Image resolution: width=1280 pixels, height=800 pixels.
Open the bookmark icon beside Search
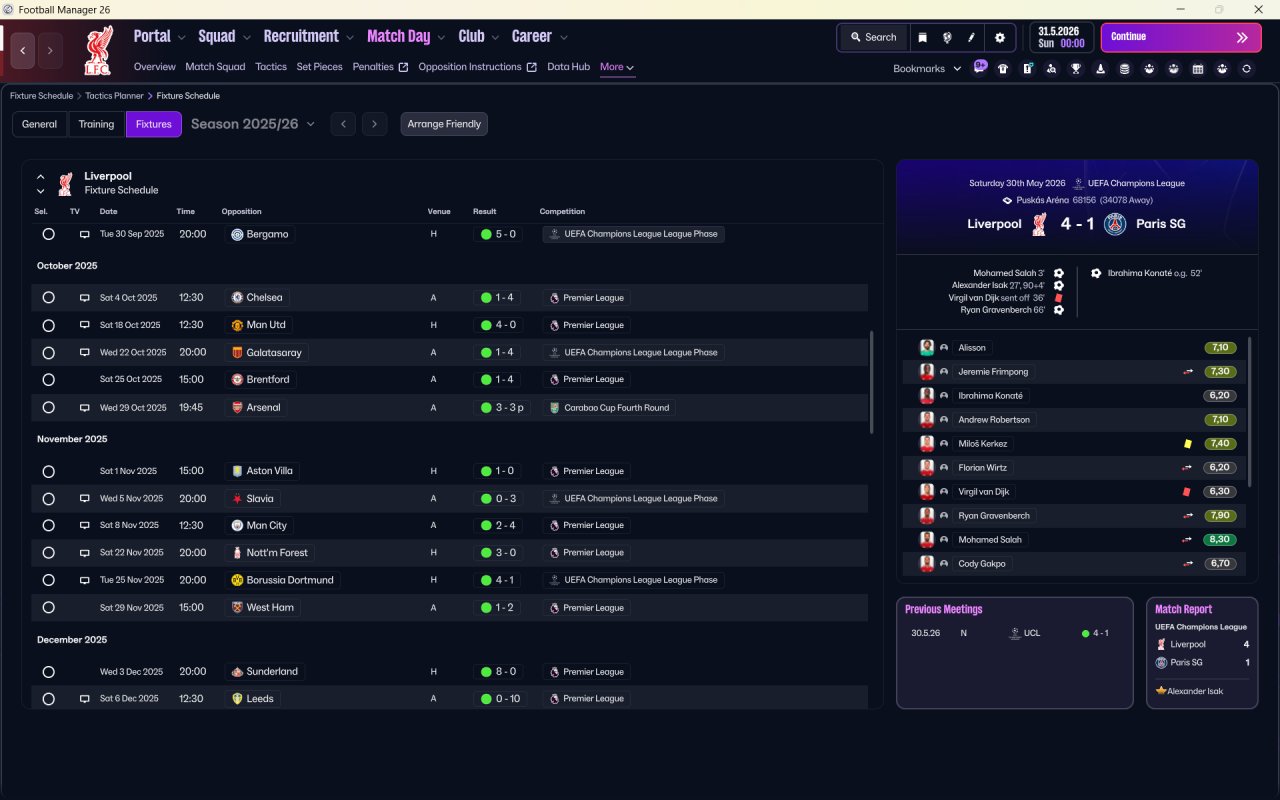pyautogui.click(x=922, y=37)
